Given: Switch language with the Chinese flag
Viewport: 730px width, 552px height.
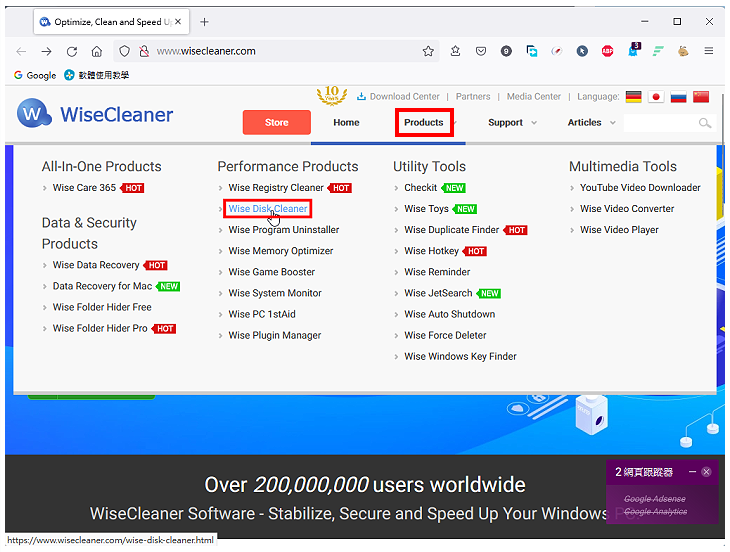Looking at the screenshot, I should [701, 96].
